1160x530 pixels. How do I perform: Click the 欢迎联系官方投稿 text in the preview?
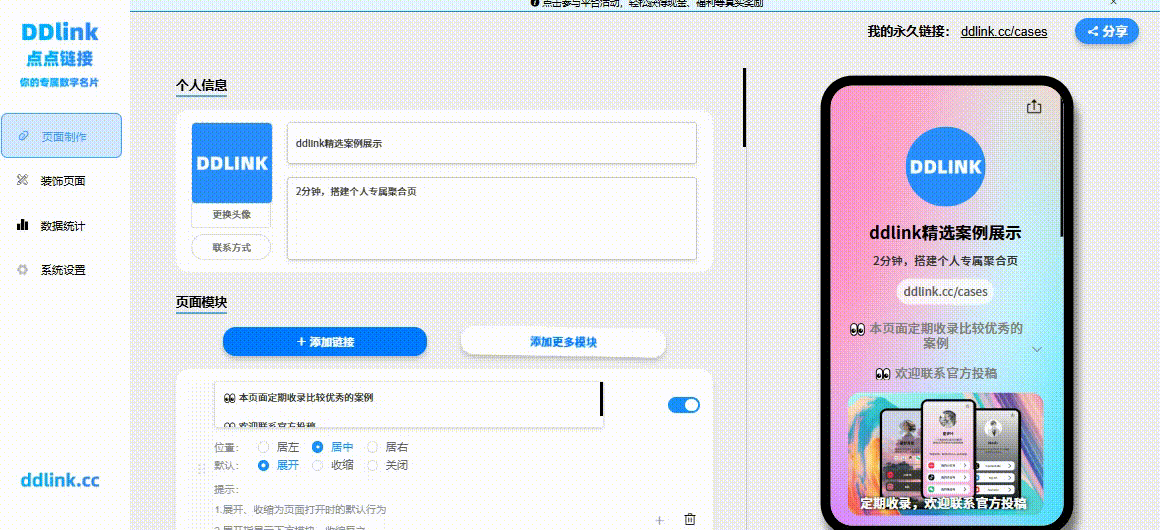pos(936,374)
